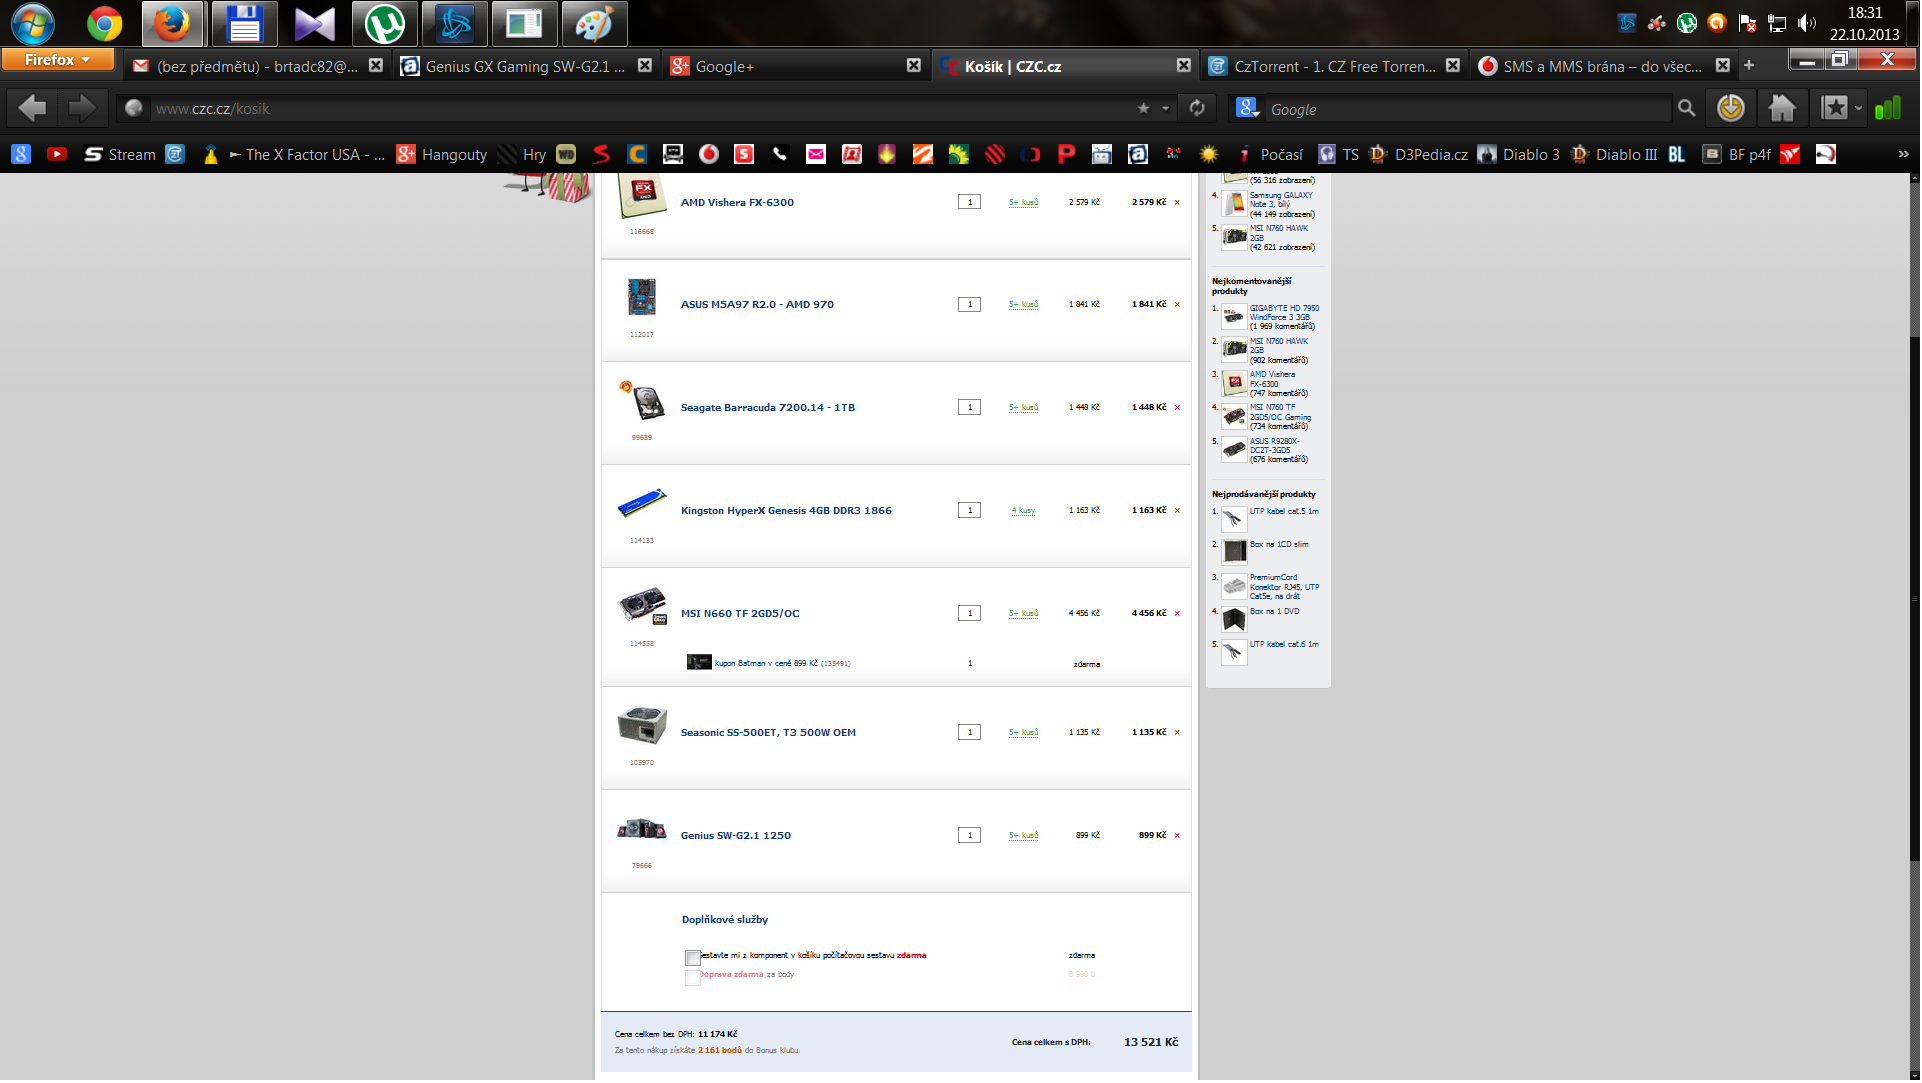Expand the bookmarks menu arrow
The height and width of the screenshot is (1083, 1922).
(x=1859, y=108)
